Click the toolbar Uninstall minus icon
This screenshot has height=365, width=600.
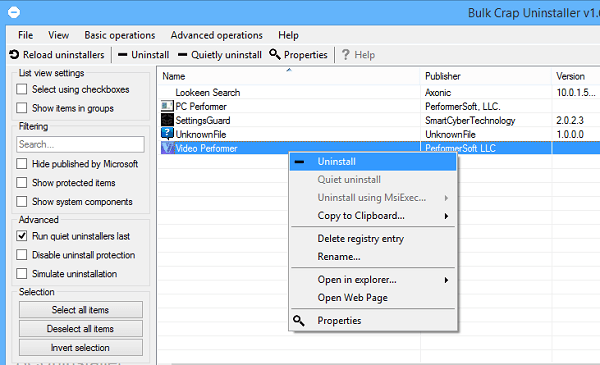122,55
